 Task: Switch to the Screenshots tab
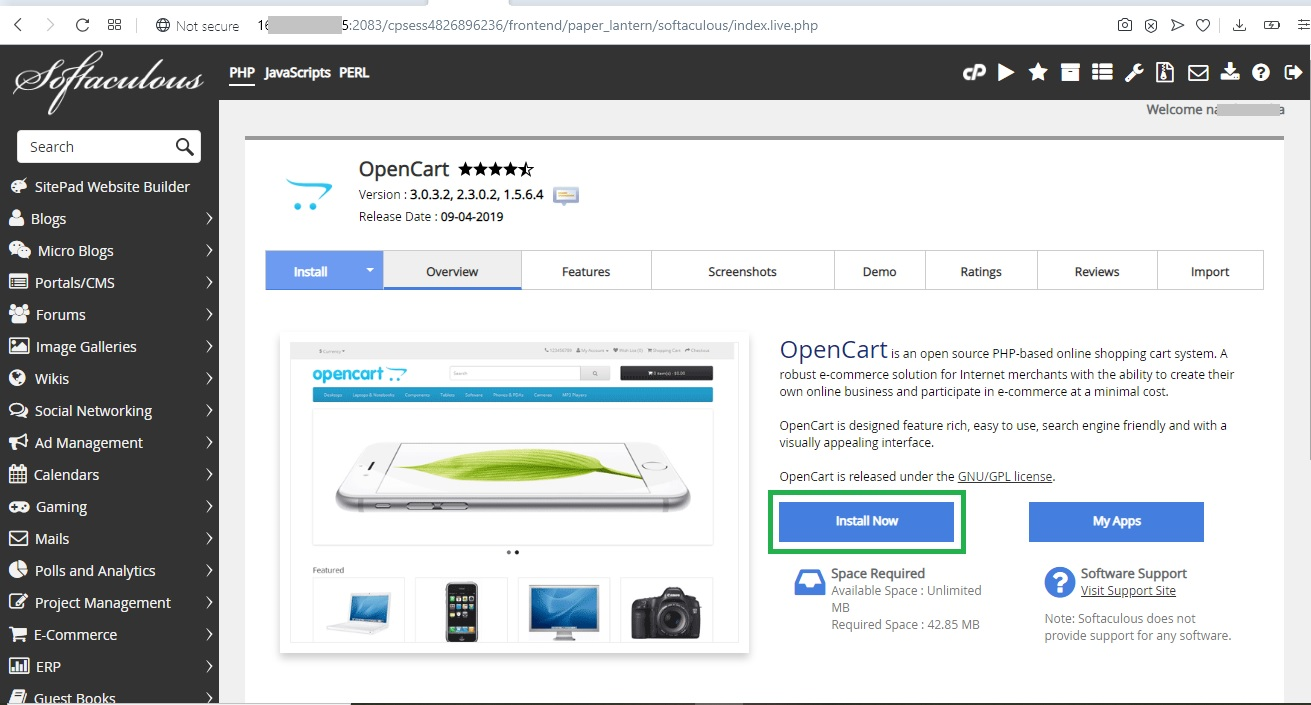742,271
